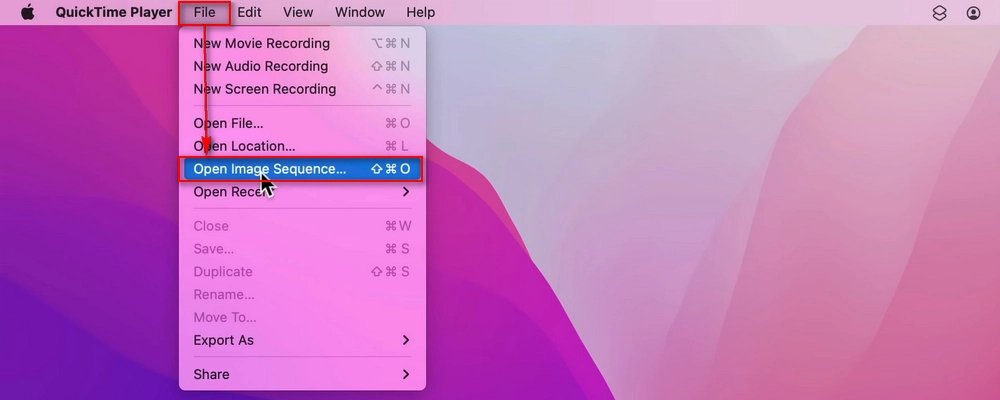
Task: Expand the Share submenu
Action: [302, 374]
